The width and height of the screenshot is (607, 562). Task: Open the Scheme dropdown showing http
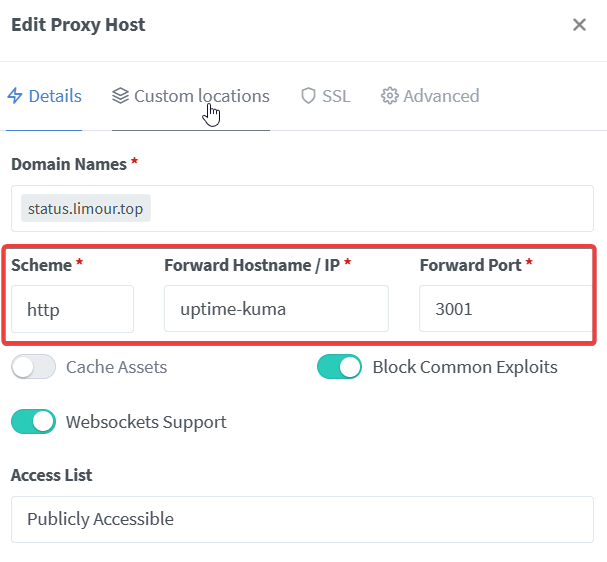pos(72,309)
